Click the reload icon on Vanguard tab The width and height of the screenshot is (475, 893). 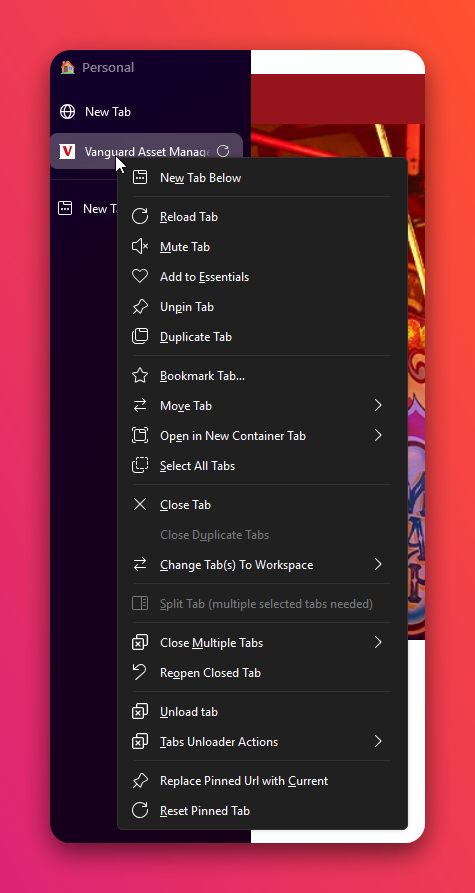pyautogui.click(x=223, y=151)
